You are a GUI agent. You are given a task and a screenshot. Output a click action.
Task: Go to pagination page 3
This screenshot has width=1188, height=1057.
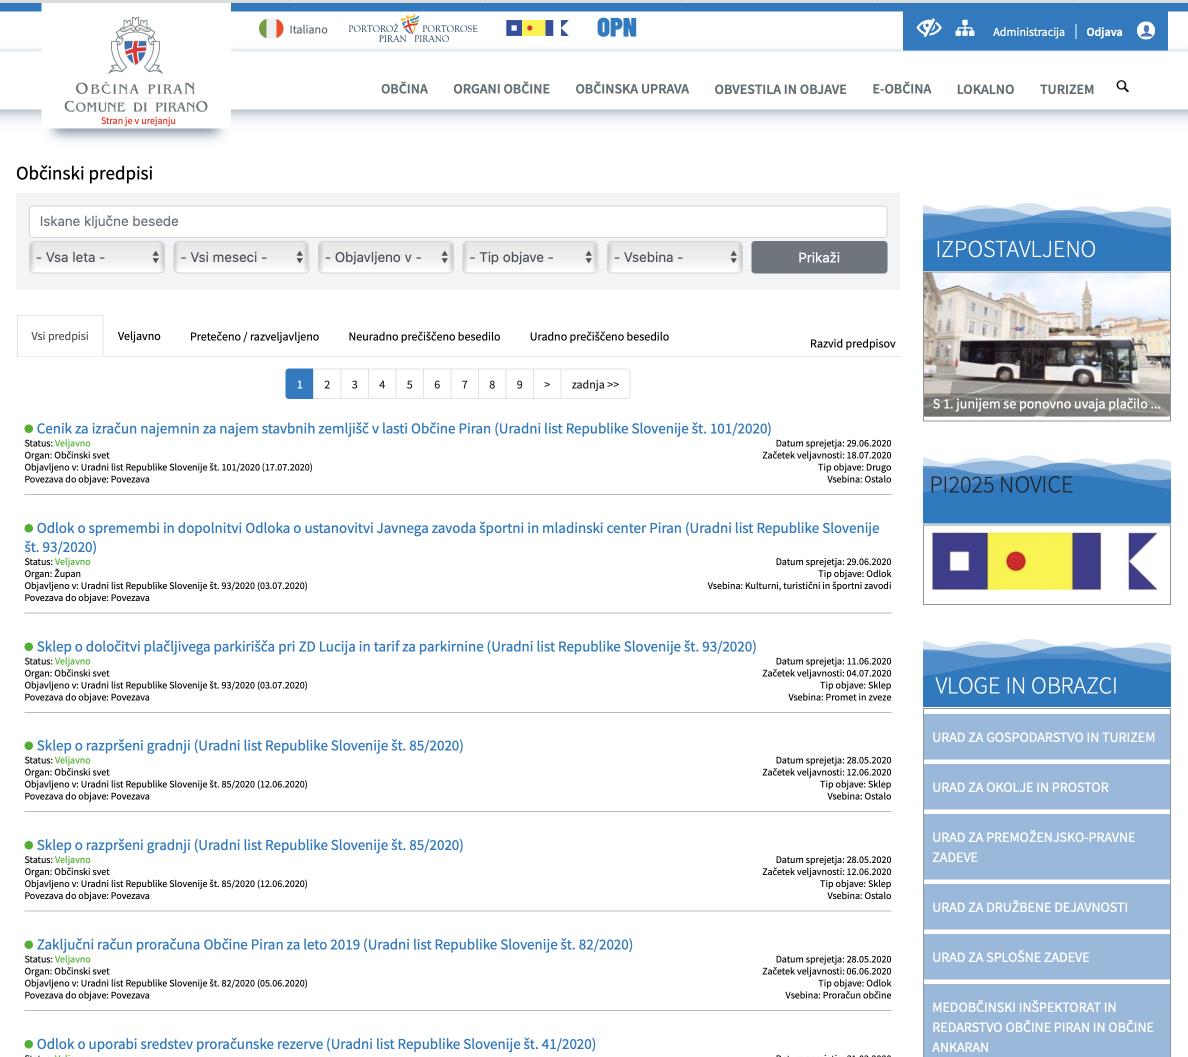[x=355, y=384]
